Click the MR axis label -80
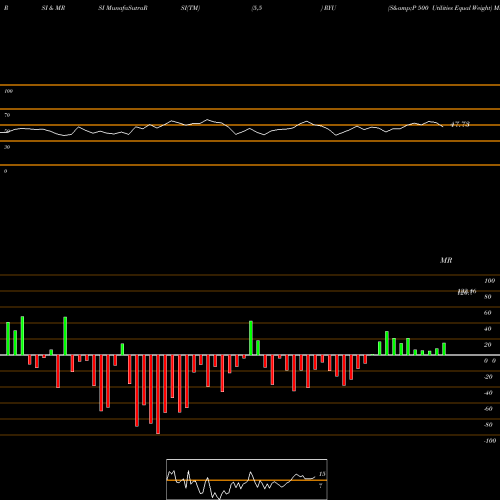 coord(488,425)
